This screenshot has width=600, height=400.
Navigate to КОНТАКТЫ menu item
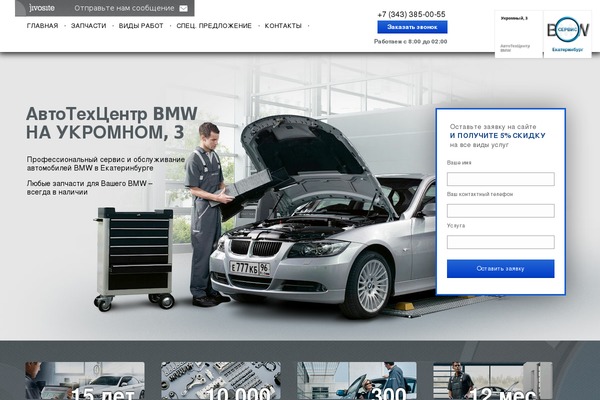point(283,26)
